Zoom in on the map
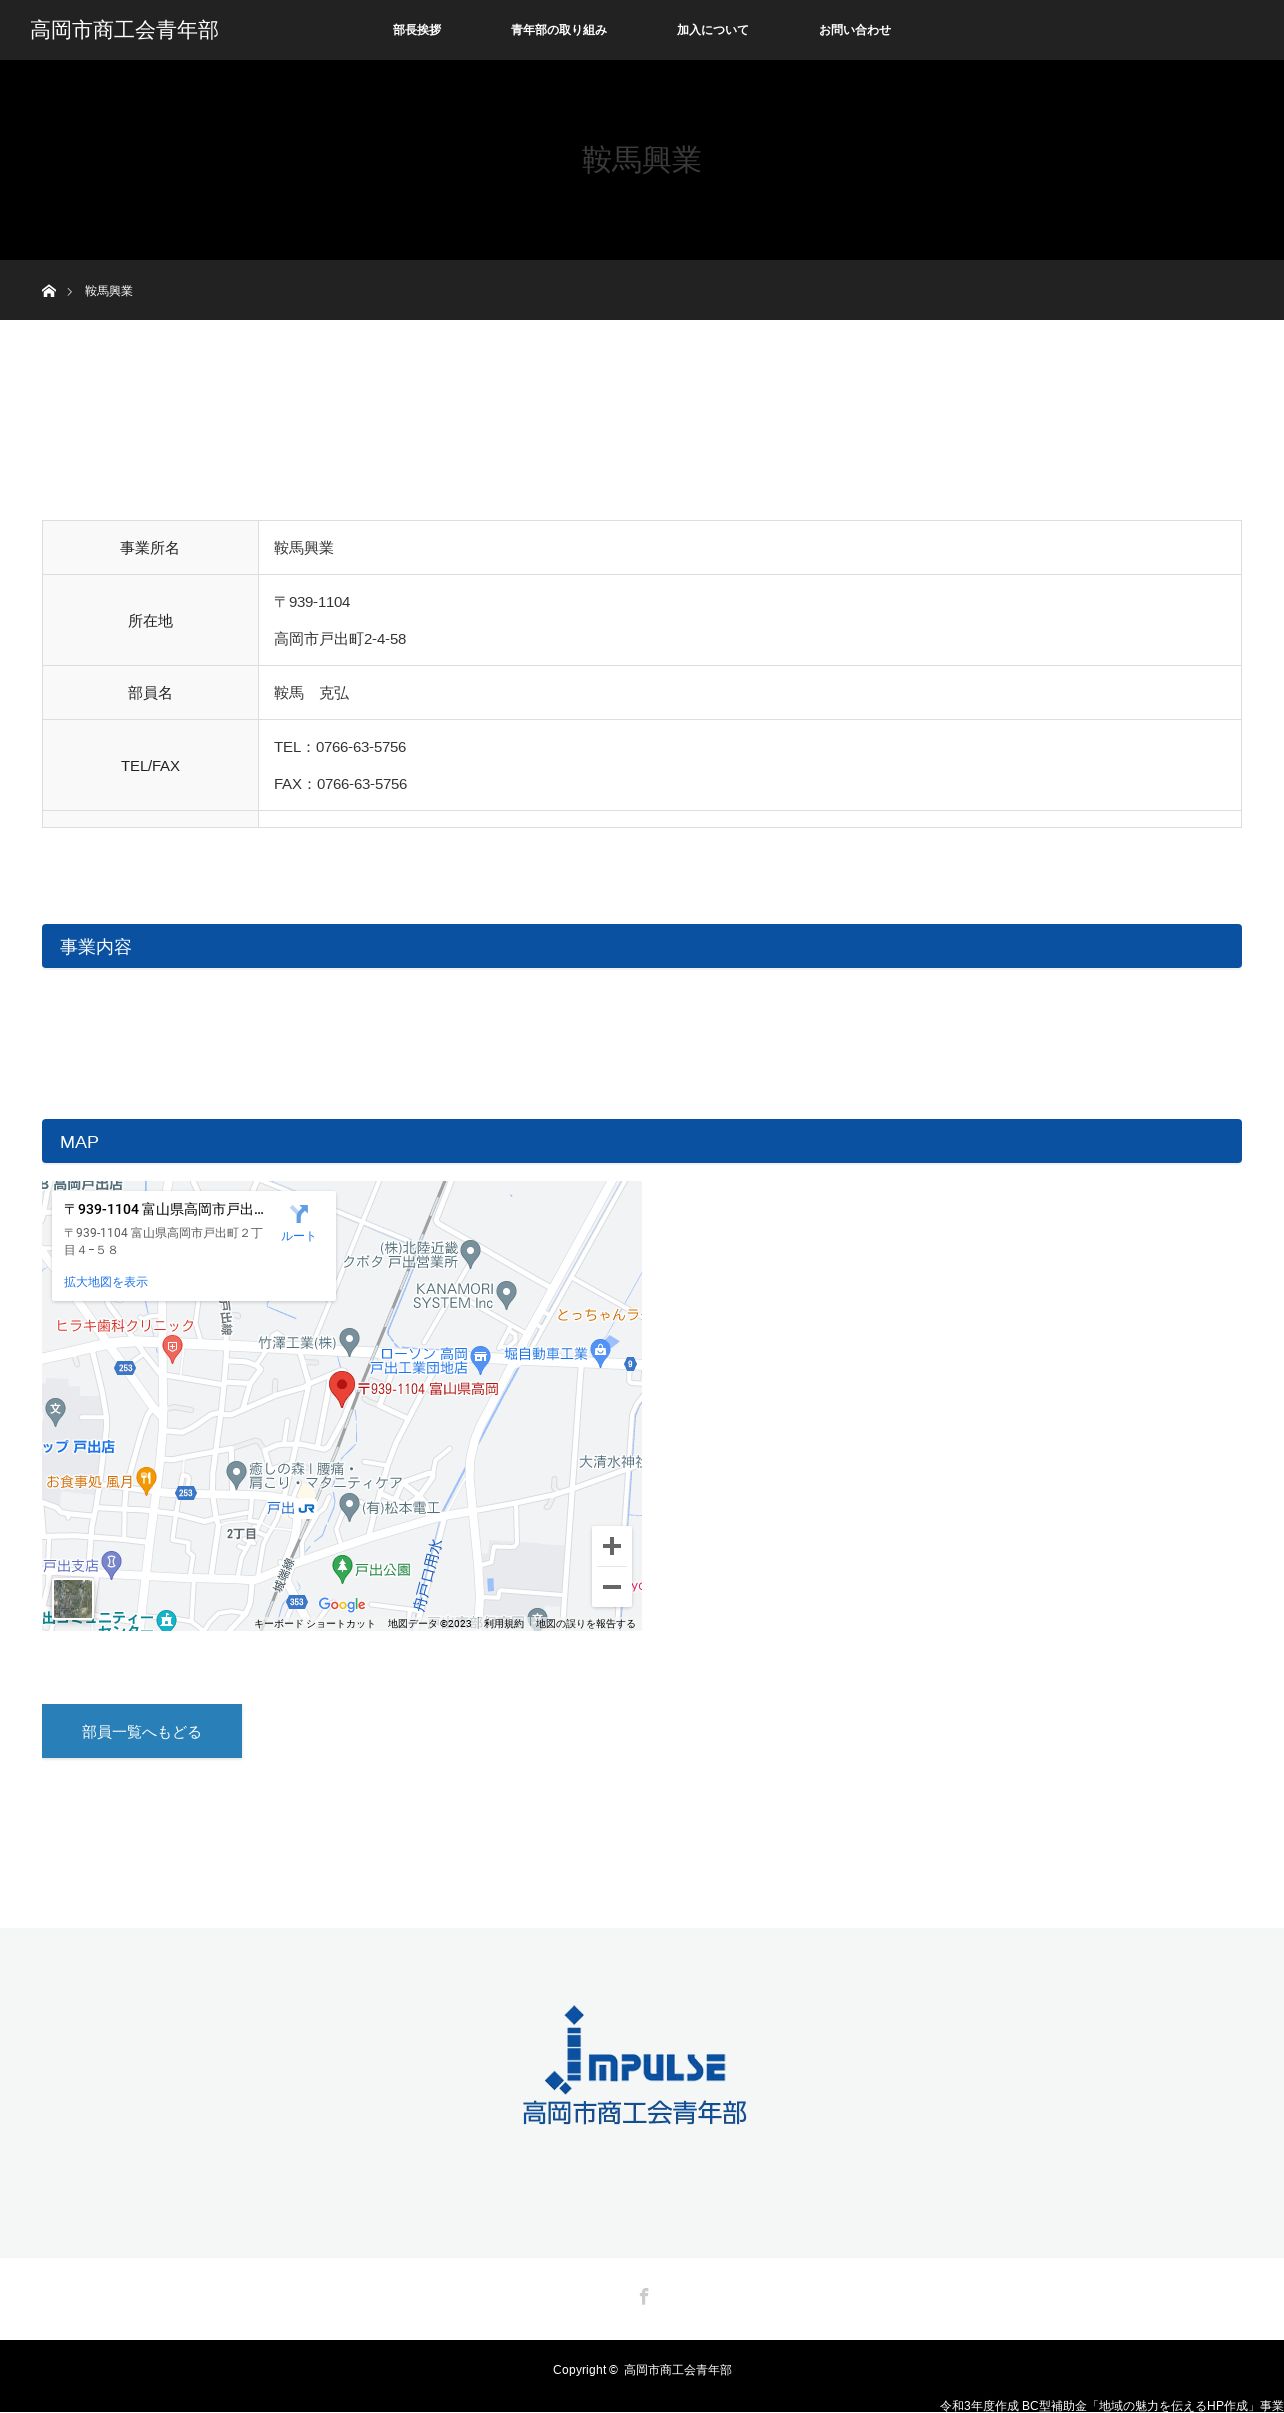 [x=612, y=1546]
